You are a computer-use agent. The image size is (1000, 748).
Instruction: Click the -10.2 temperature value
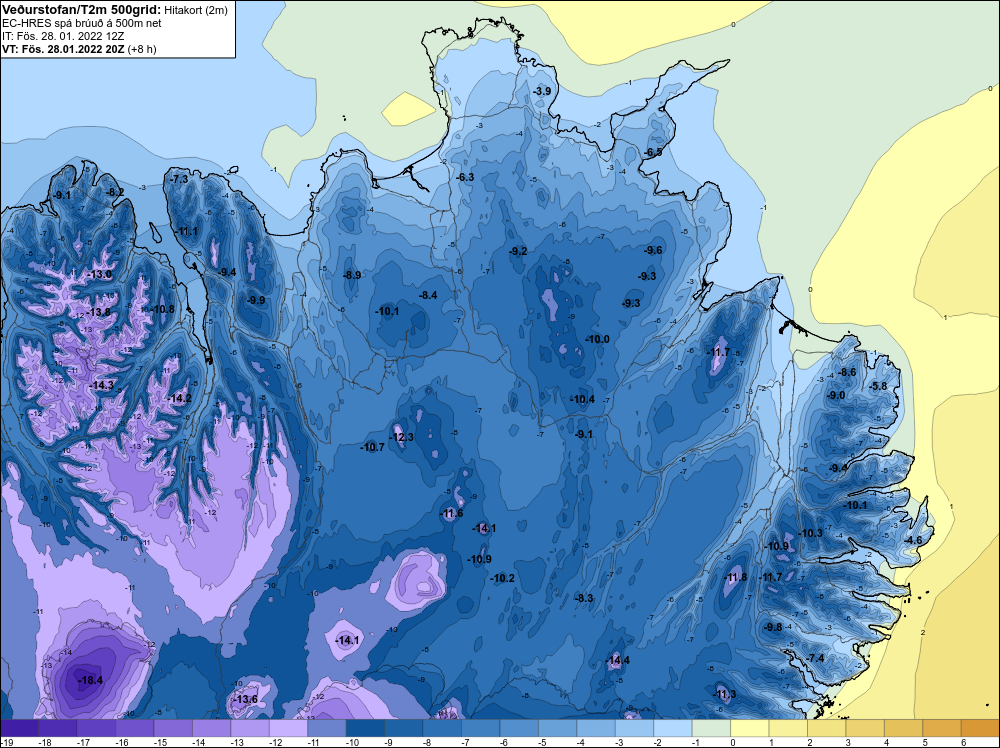coord(503,578)
